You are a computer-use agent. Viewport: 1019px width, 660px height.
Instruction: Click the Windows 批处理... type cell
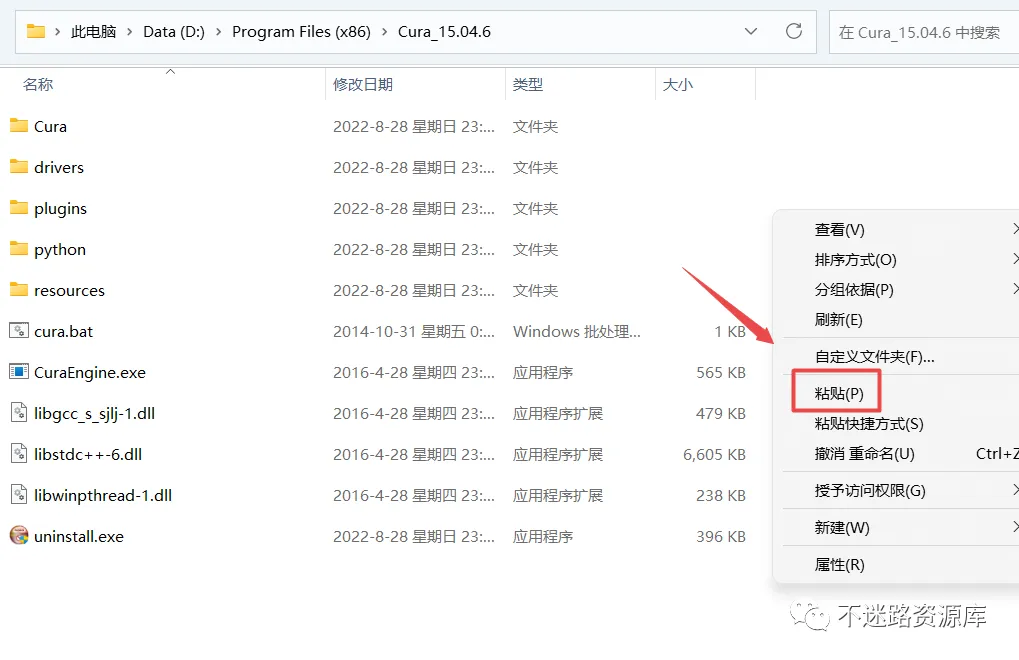pos(576,331)
